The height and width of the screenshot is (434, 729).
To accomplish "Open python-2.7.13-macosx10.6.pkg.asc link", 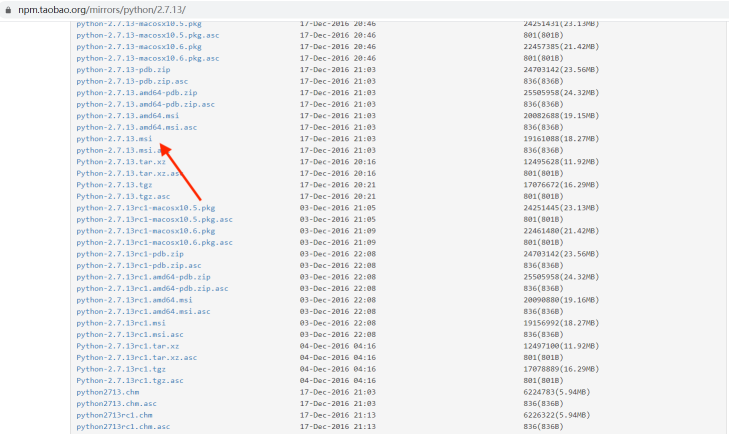I will point(148,58).
